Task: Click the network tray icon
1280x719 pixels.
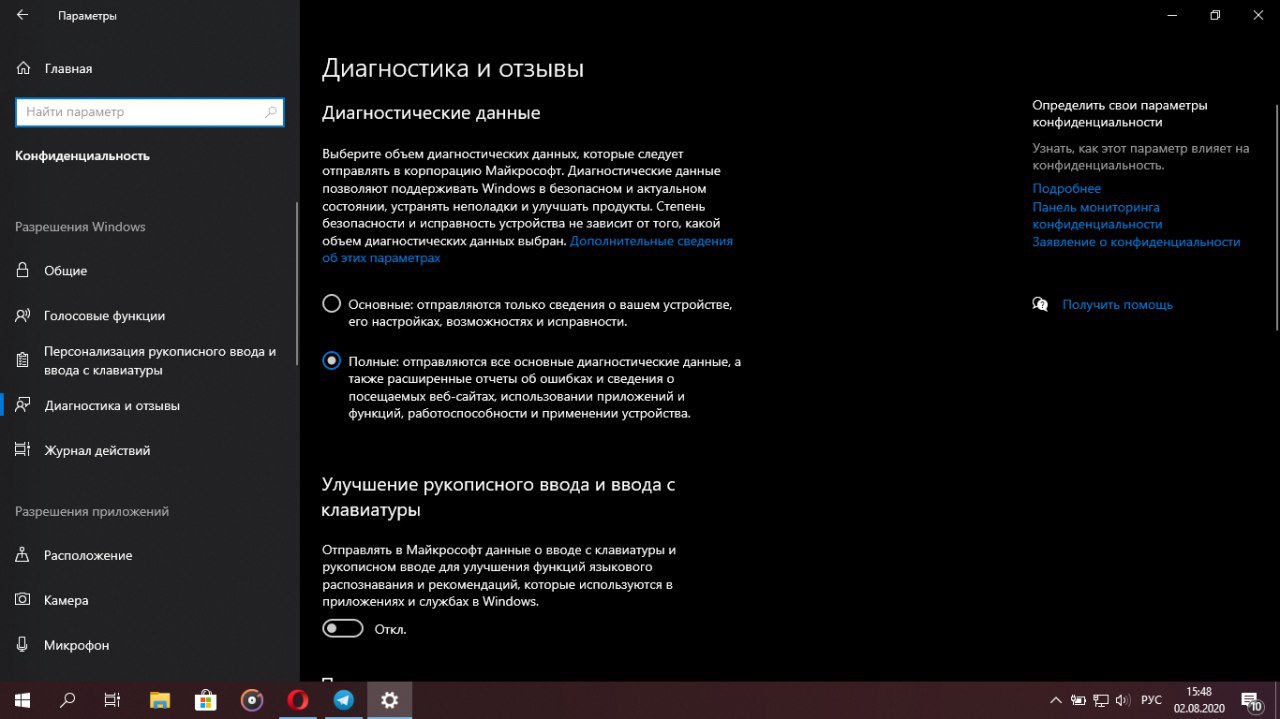Action: point(1101,700)
